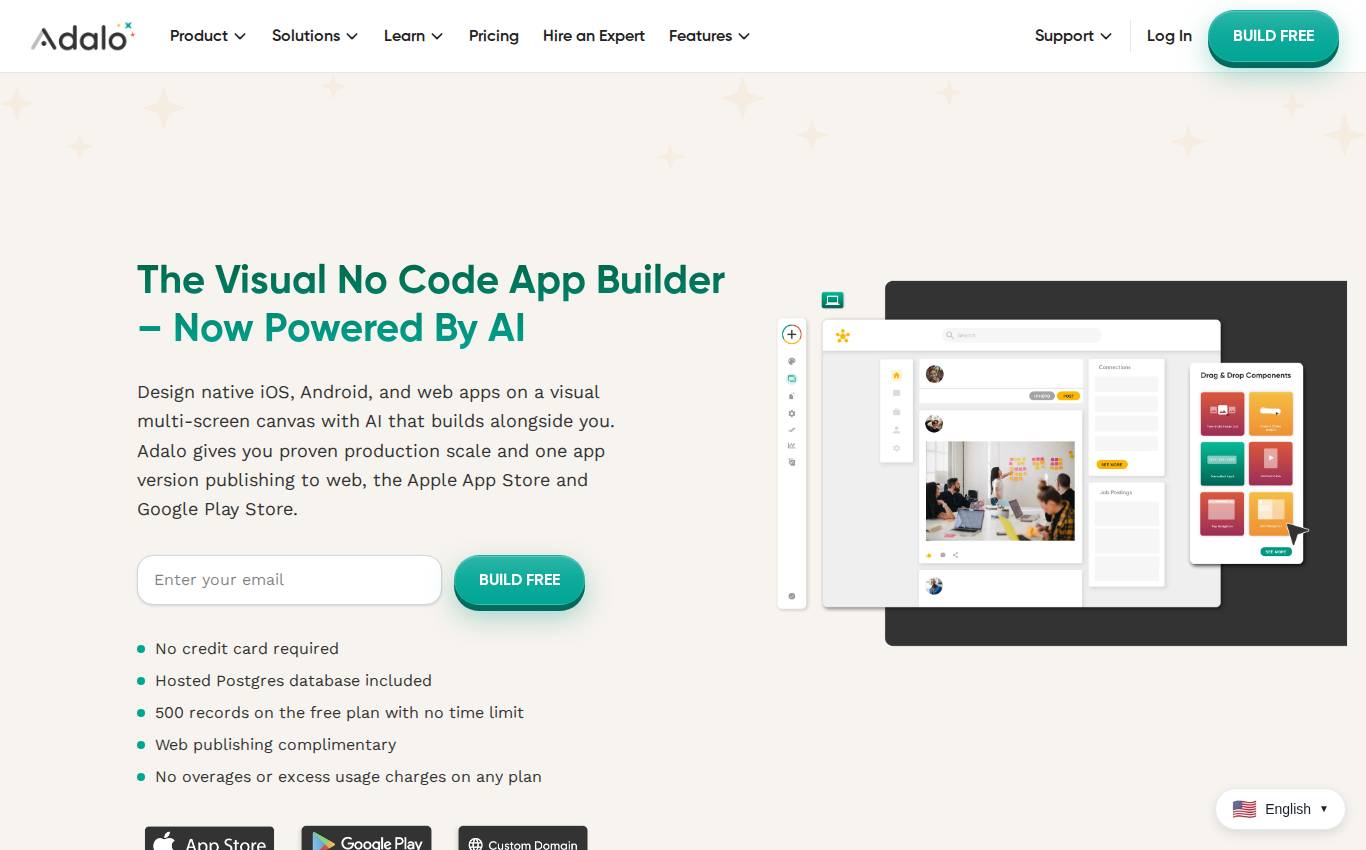Open the Features dropdown menu
This screenshot has height=850, width=1366.
click(709, 36)
